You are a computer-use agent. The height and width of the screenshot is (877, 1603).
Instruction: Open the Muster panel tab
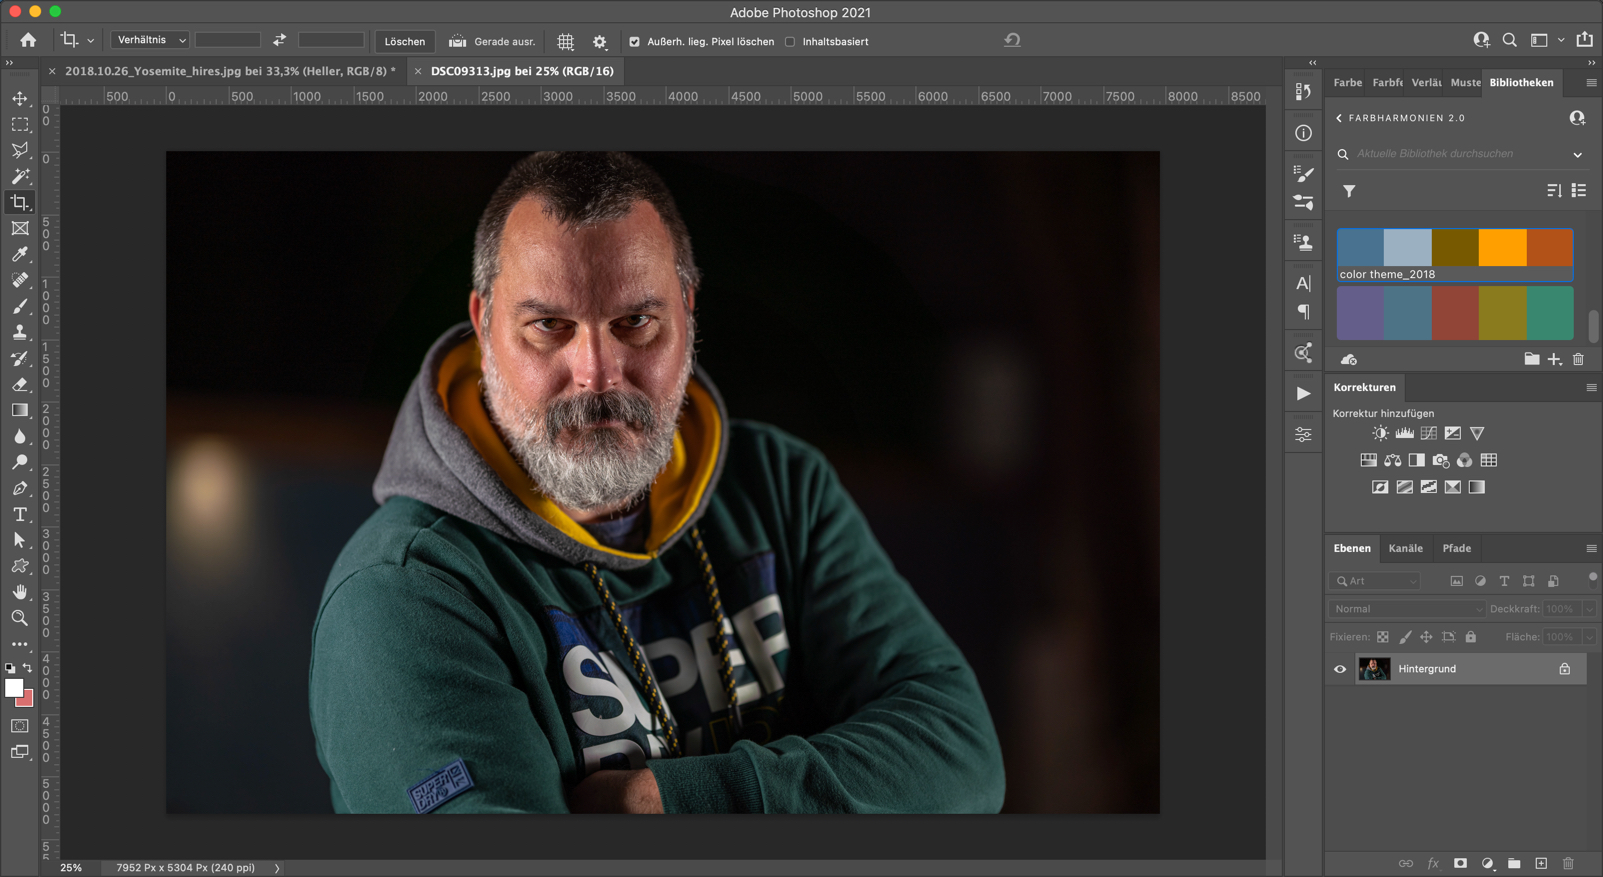coord(1466,82)
